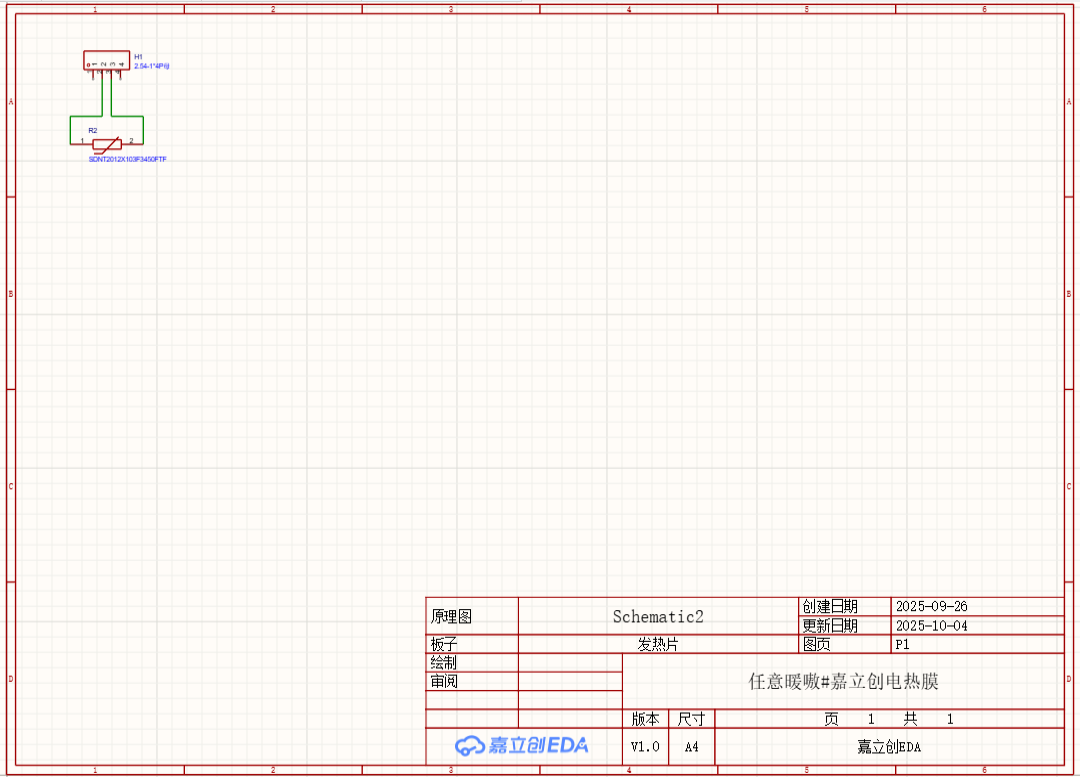Select the A4 size cell
Image resolution: width=1080 pixels, height=777 pixels.
[x=692, y=747]
